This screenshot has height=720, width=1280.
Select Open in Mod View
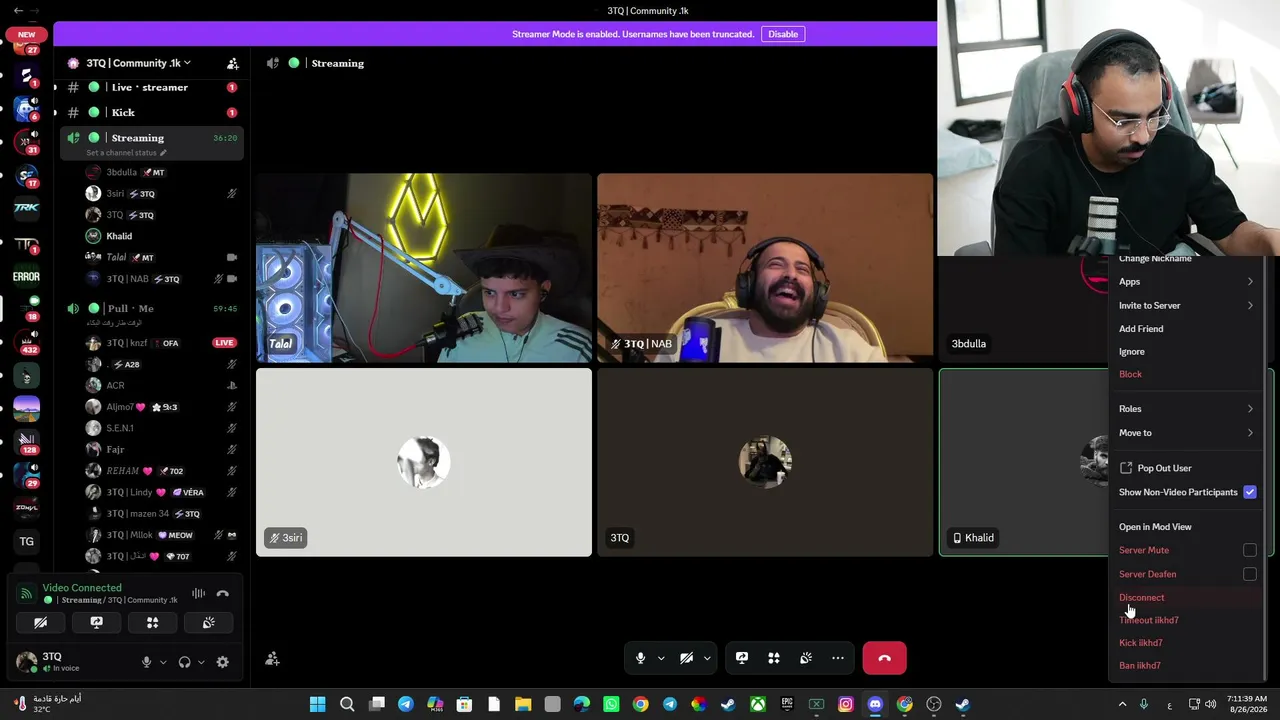point(1186,527)
